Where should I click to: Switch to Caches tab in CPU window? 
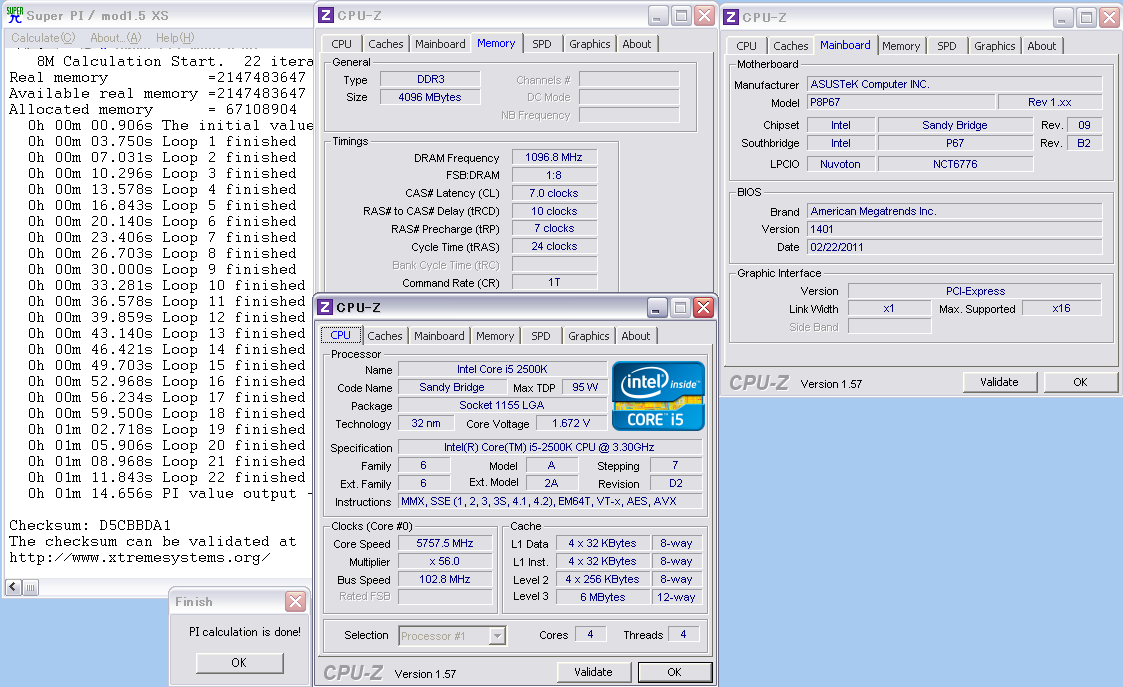click(385, 336)
